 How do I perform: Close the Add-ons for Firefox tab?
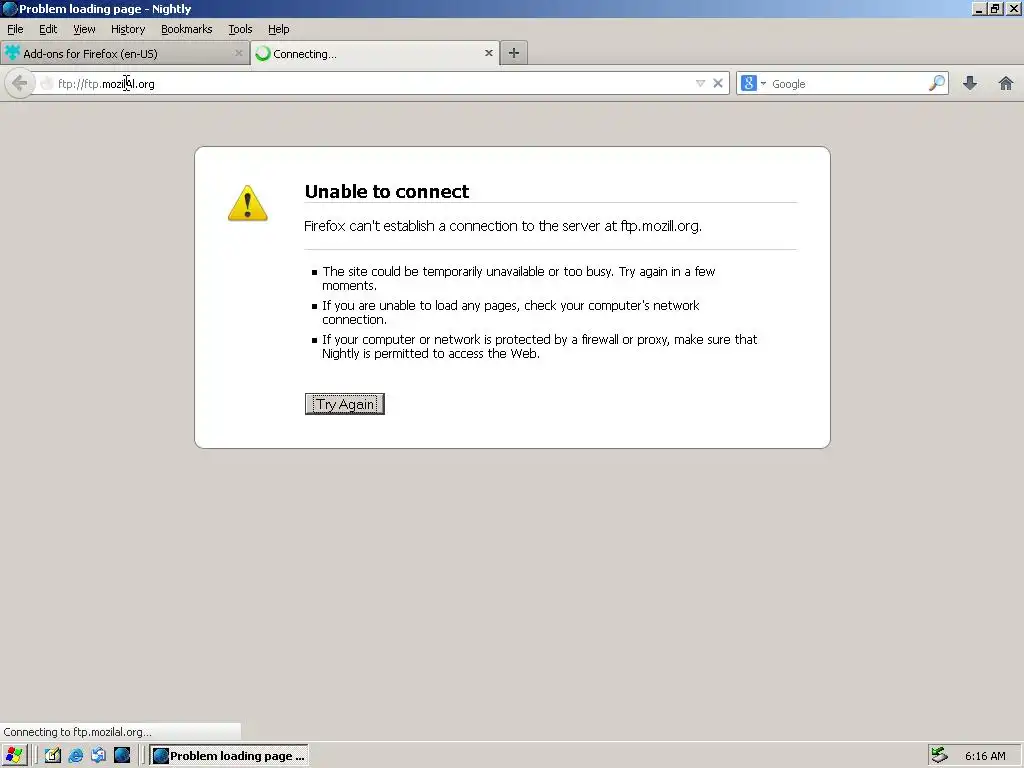(x=238, y=53)
